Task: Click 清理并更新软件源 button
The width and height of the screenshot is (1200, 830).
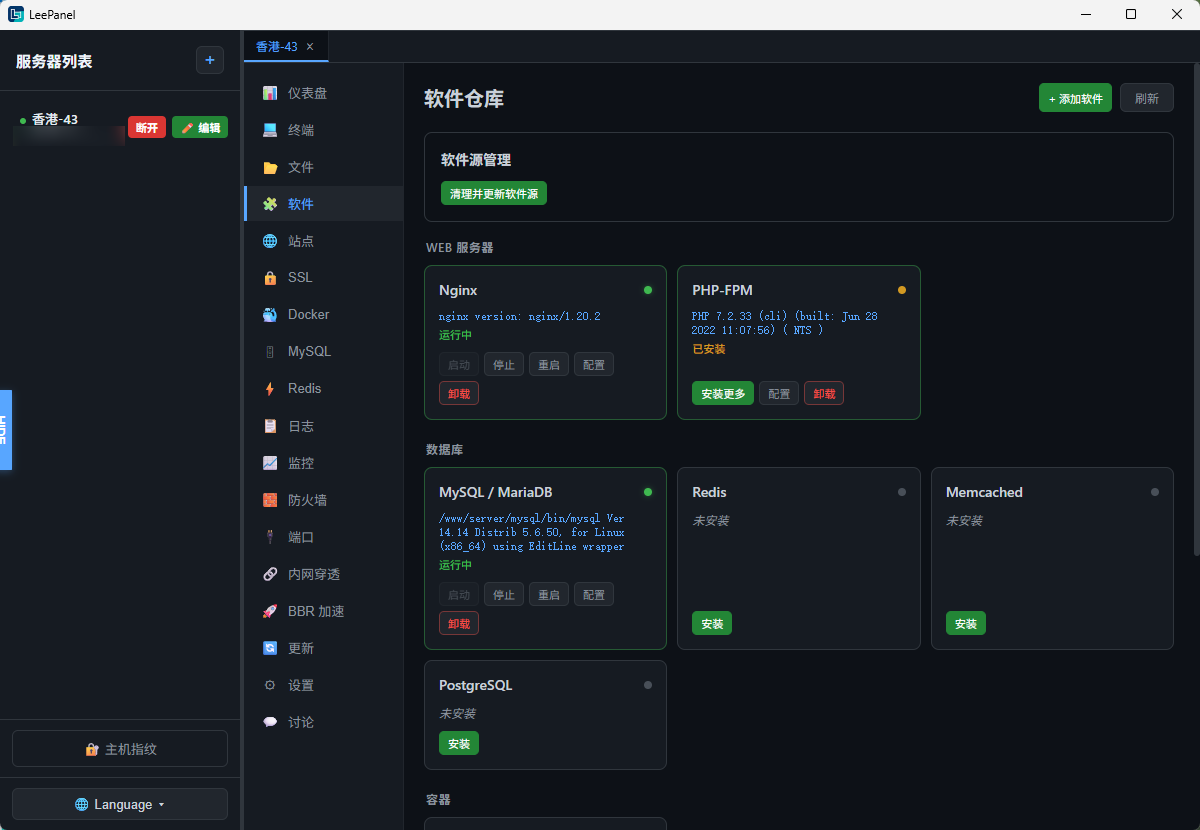Action: pyautogui.click(x=494, y=193)
